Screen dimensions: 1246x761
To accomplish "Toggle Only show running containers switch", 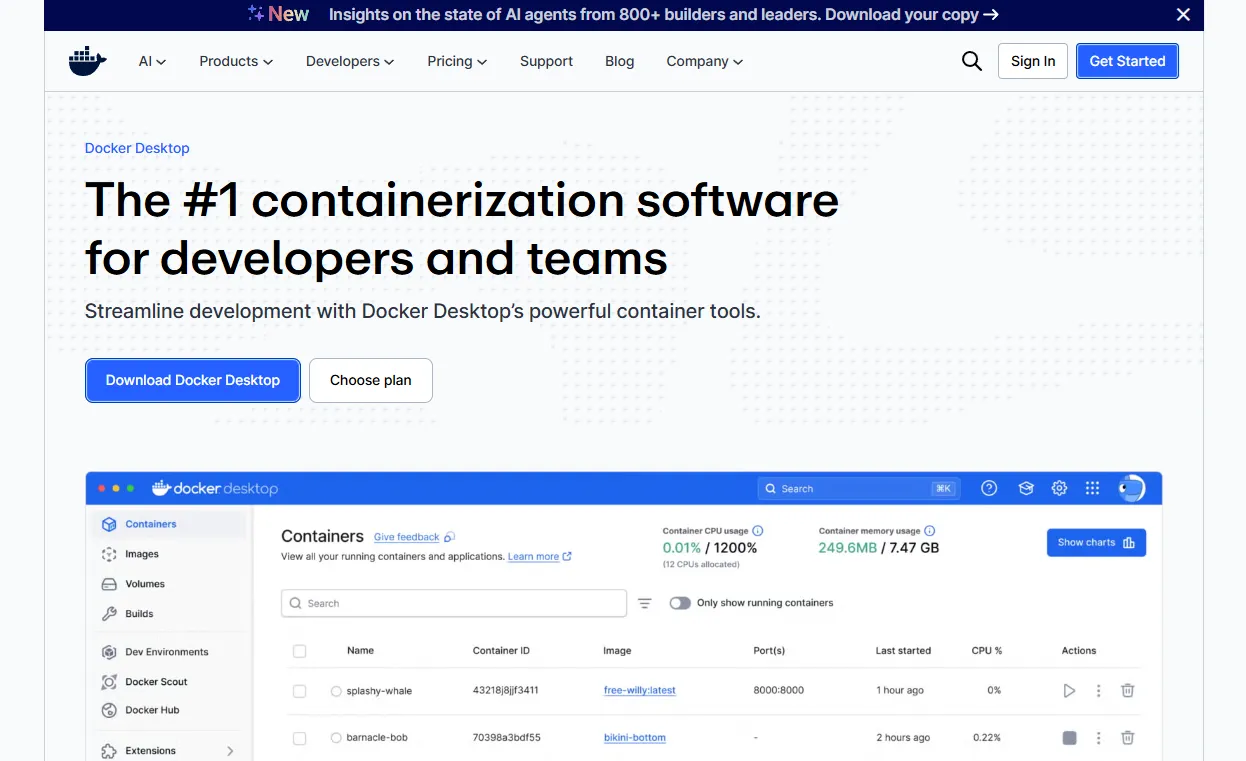I will pyautogui.click(x=680, y=603).
